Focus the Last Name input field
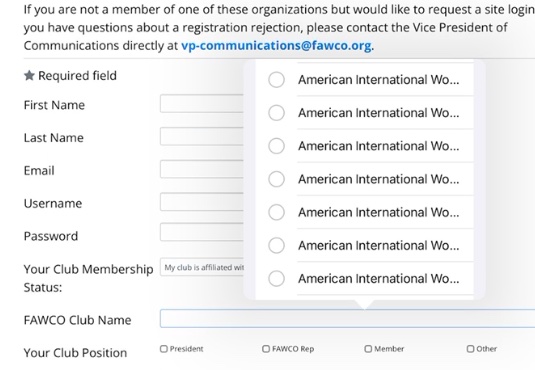The width and height of the screenshot is (535, 370). click(202, 136)
